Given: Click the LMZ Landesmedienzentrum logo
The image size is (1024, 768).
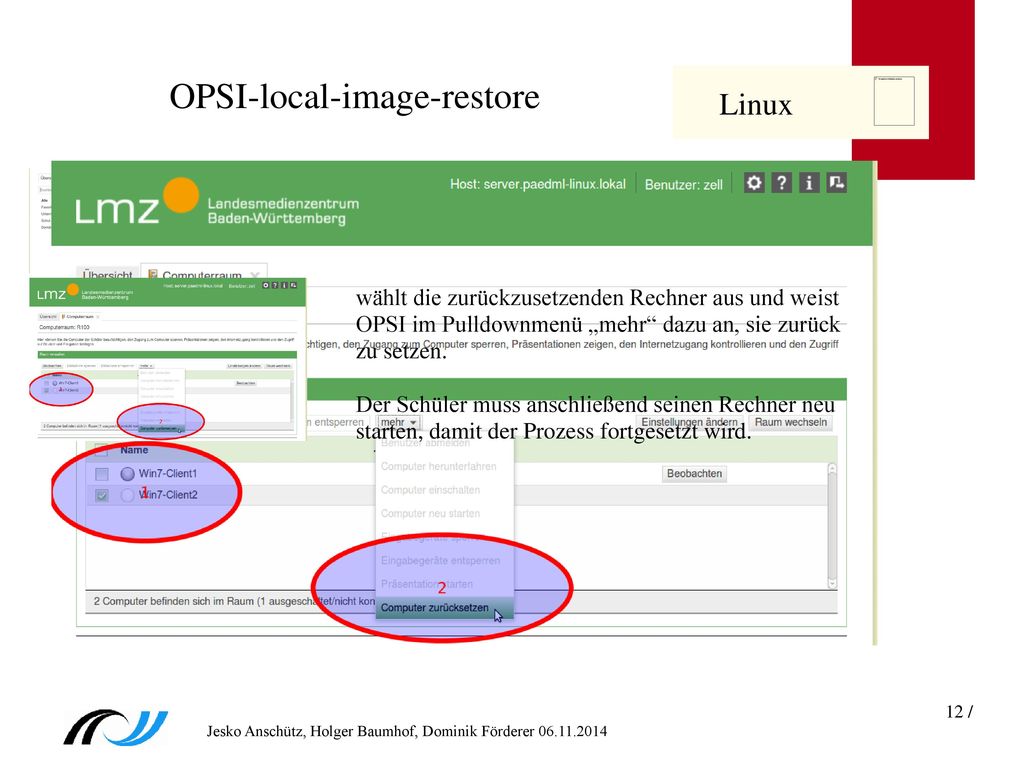Looking at the screenshot, I should click(x=217, y=203).
